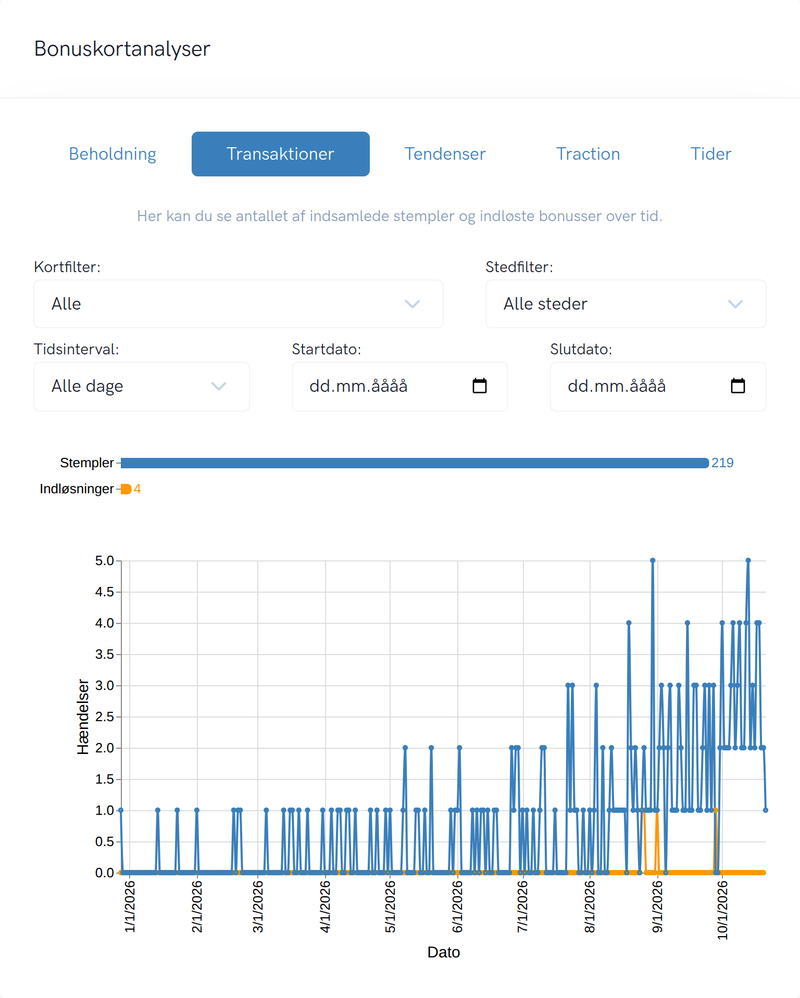Open the Startdato calendar picker icon
The image size is (800, 998).
pos(480,386)
